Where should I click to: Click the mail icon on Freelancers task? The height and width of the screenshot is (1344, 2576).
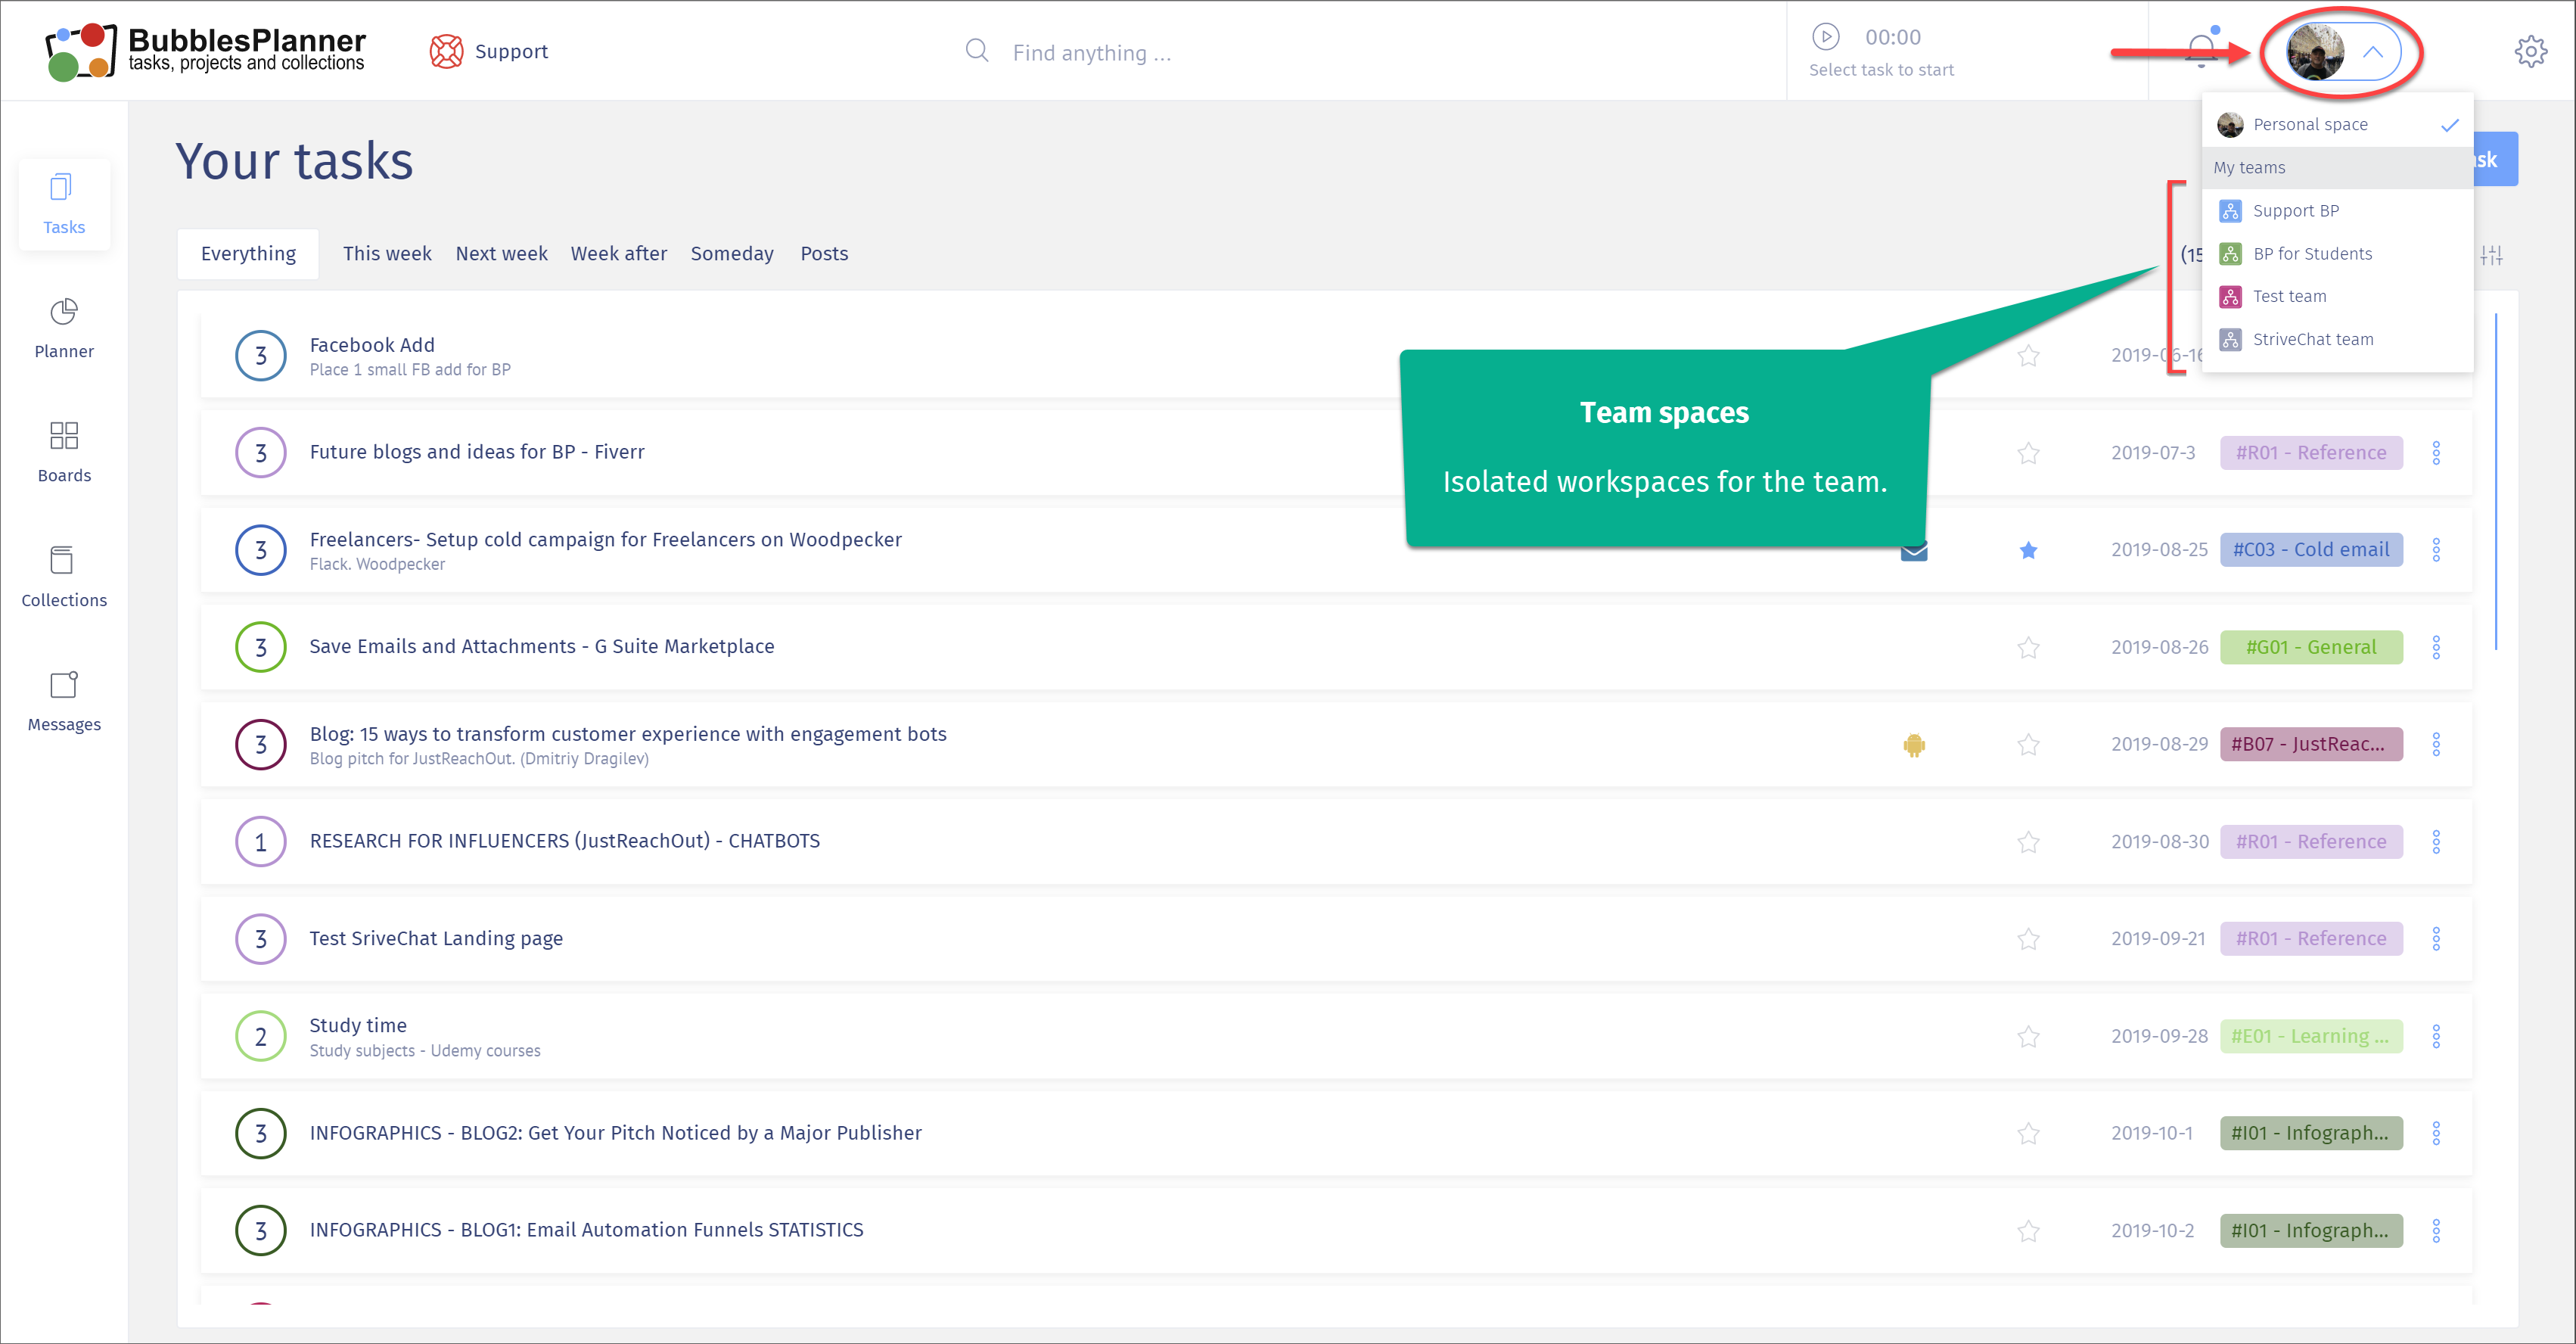pyautogui.click(x=1913, y=551)
